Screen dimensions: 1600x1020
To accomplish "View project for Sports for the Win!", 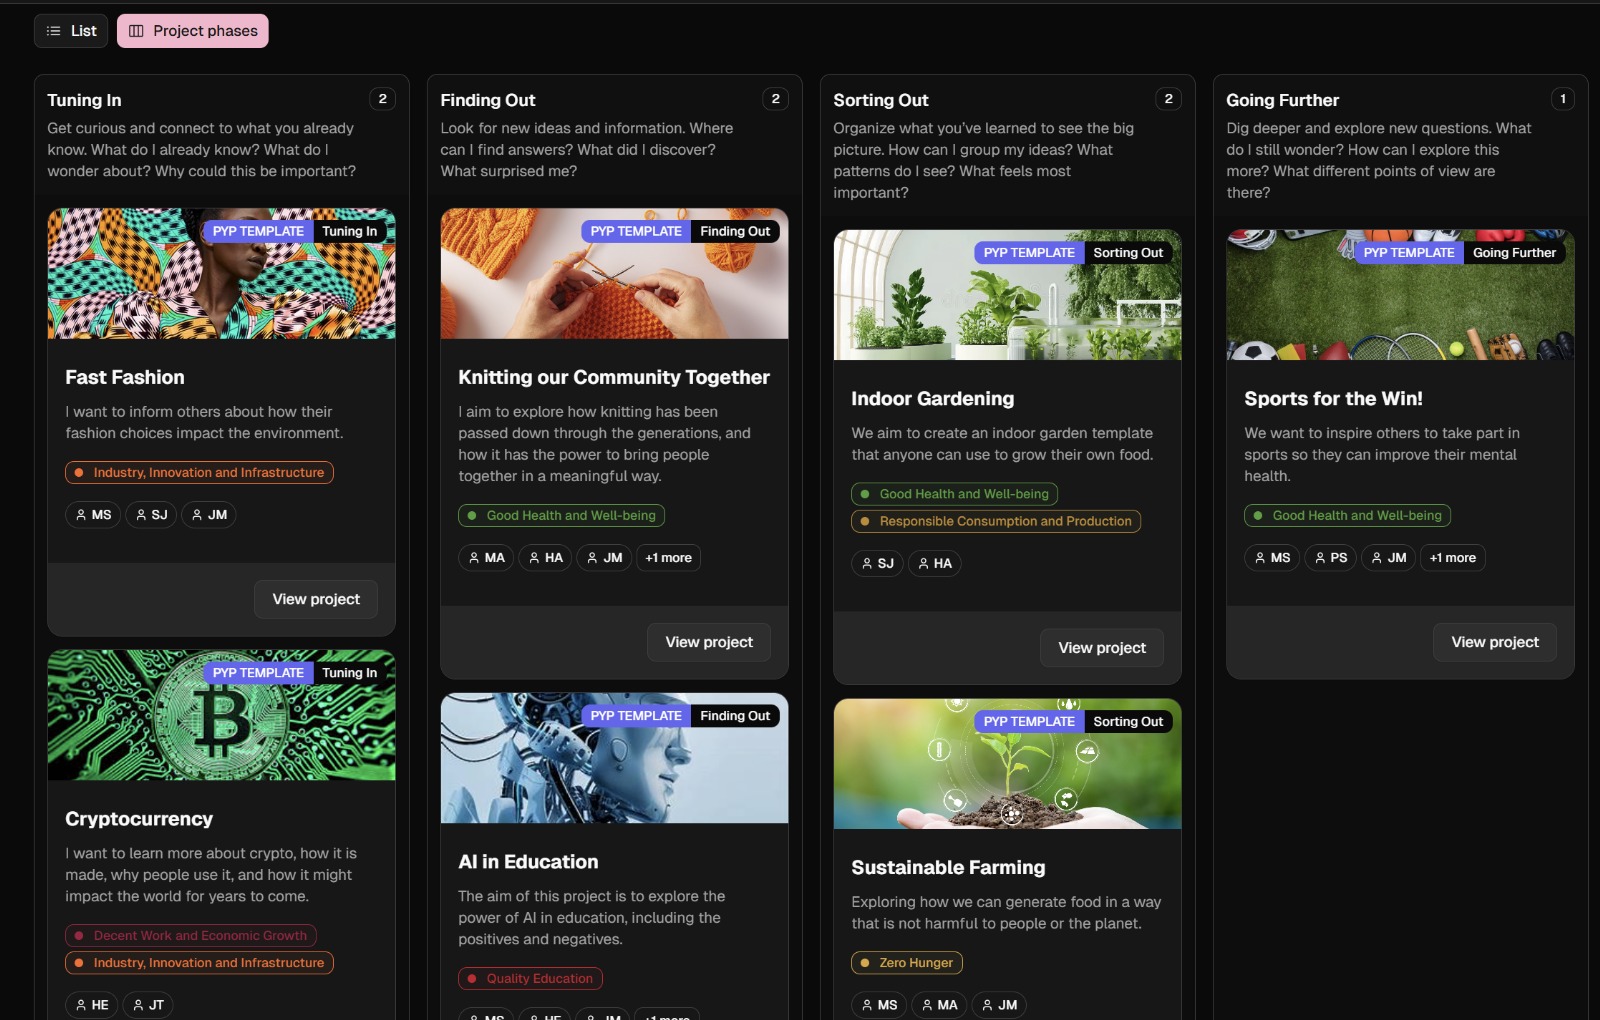I will (1494, 641).
